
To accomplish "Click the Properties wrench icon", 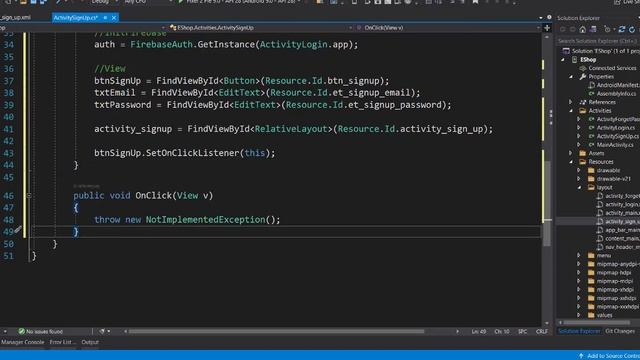I will pos(583,77).
